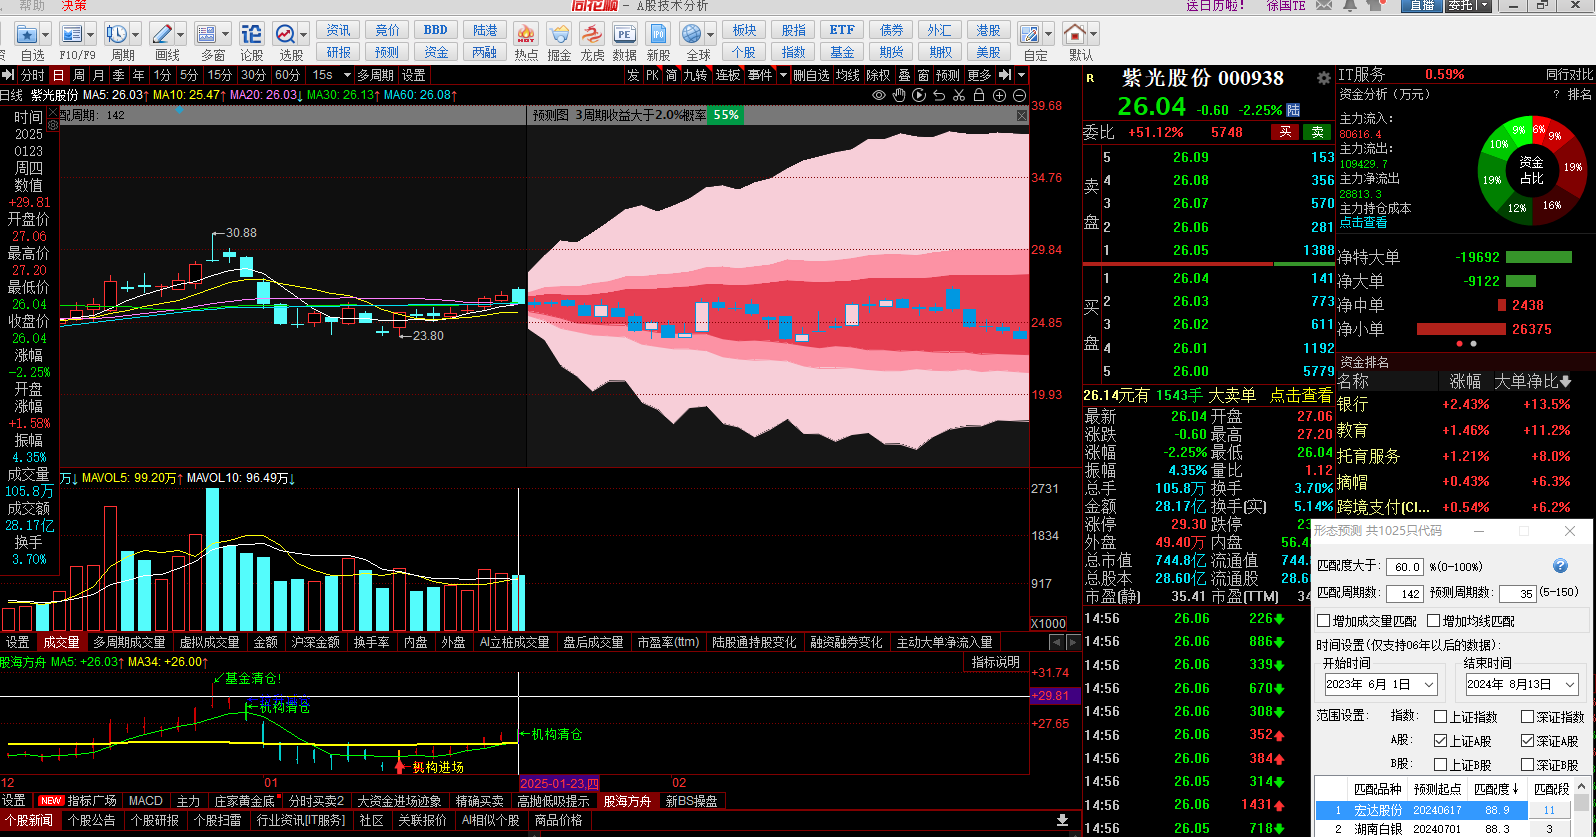Open the 热点 hot topics flame icon
This screenshot has height=837, width=1596.
click(x=526, y=34)
